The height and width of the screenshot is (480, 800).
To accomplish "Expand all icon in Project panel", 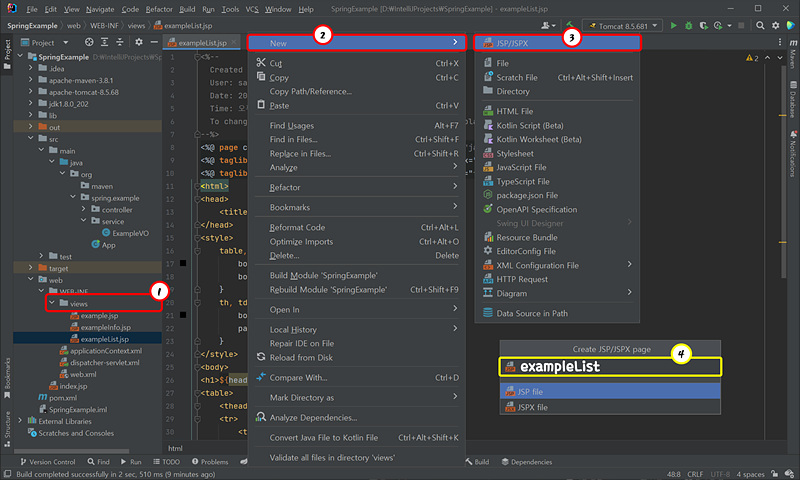I will [104, 42].
